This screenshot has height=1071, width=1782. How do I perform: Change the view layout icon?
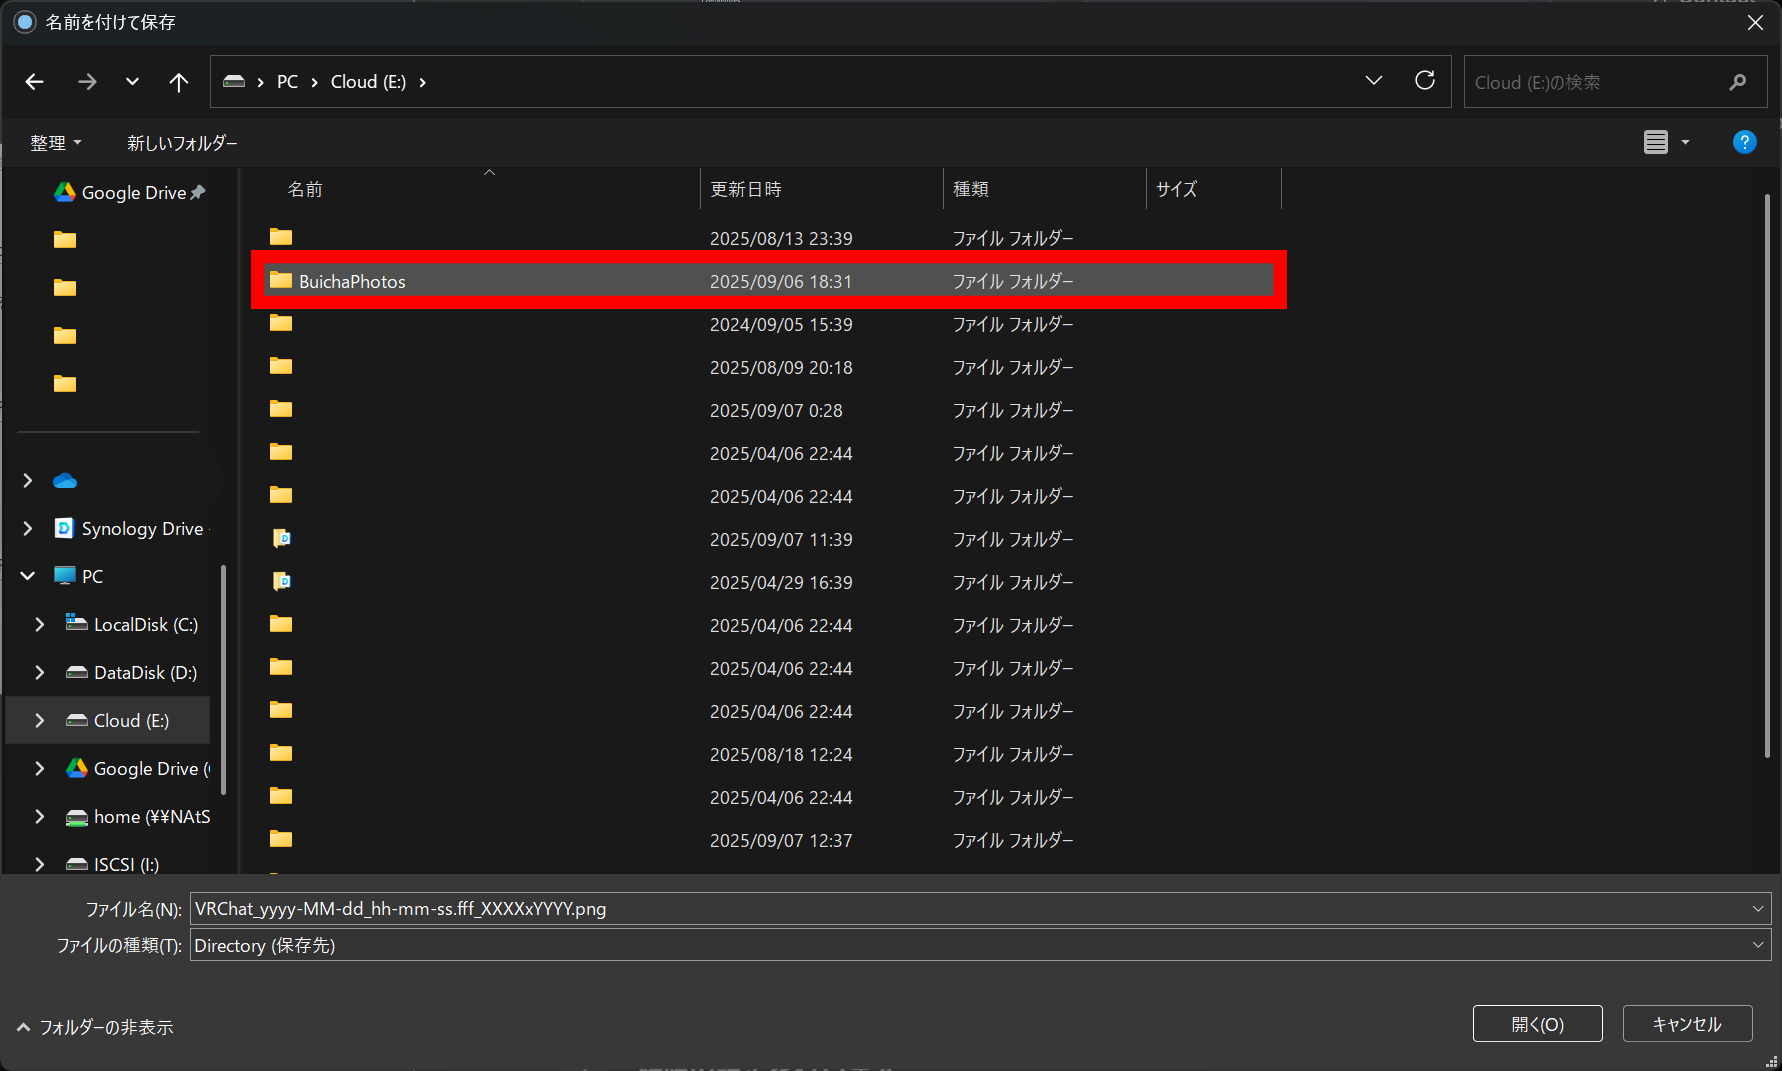(1656, 142)
